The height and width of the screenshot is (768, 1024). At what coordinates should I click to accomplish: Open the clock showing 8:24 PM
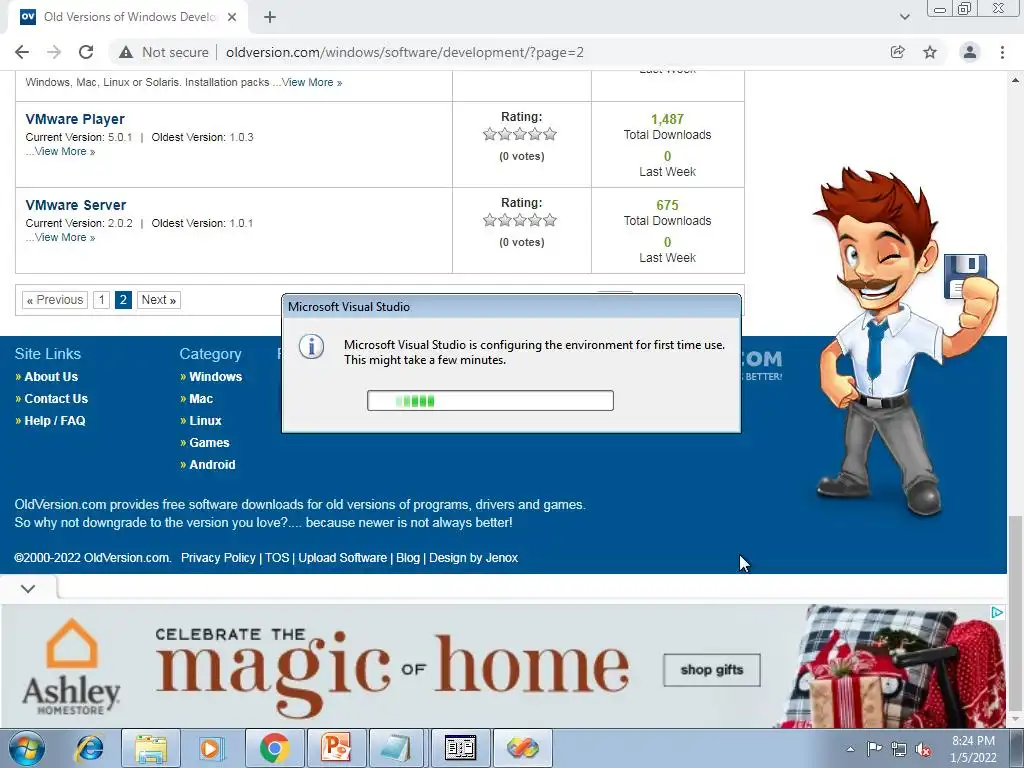[973, 749]
